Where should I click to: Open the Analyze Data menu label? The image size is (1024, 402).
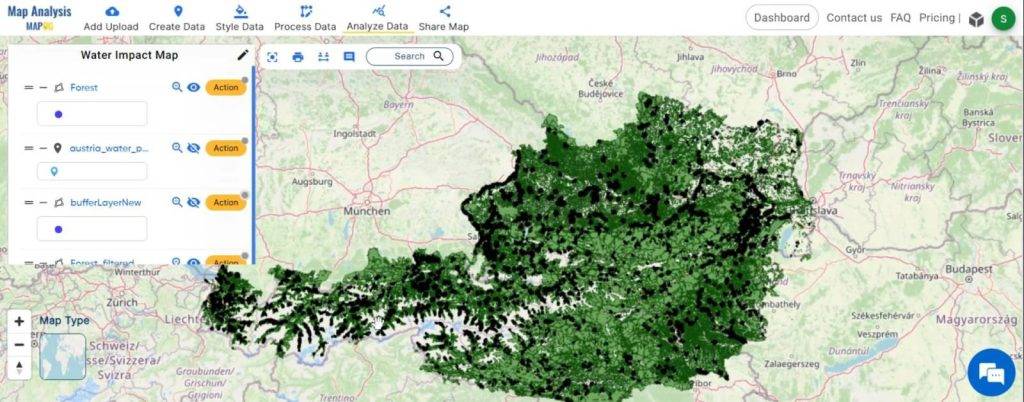click(377, 27)
